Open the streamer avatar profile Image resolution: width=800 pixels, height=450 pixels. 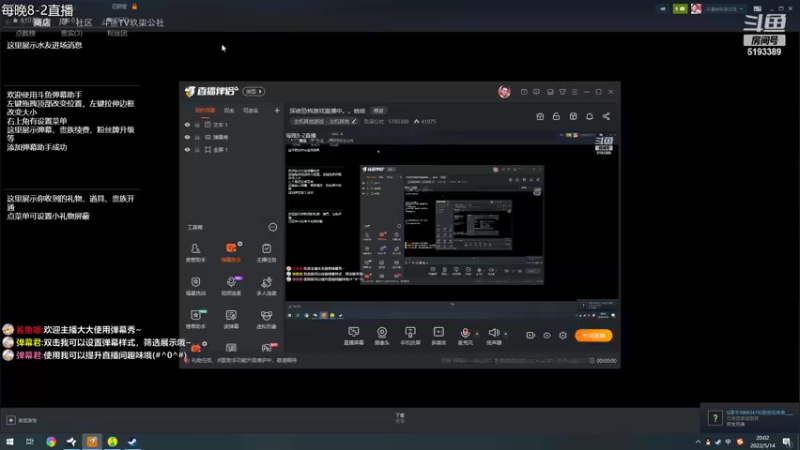point(504,91)
